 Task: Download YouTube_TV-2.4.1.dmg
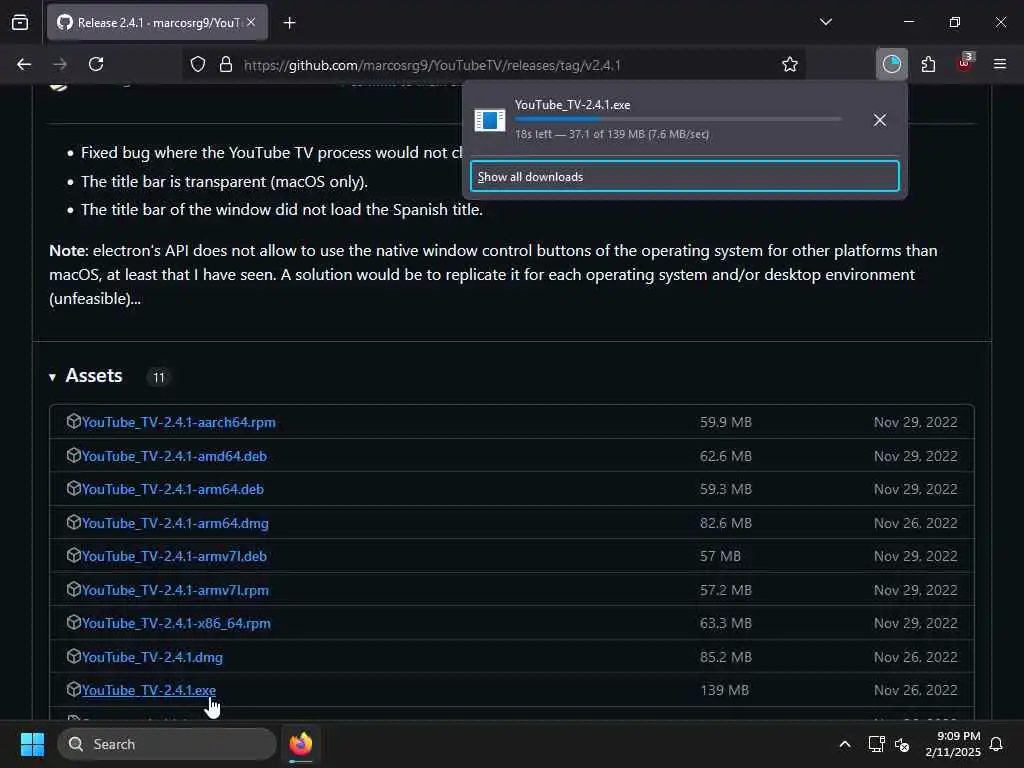[152, 658]
